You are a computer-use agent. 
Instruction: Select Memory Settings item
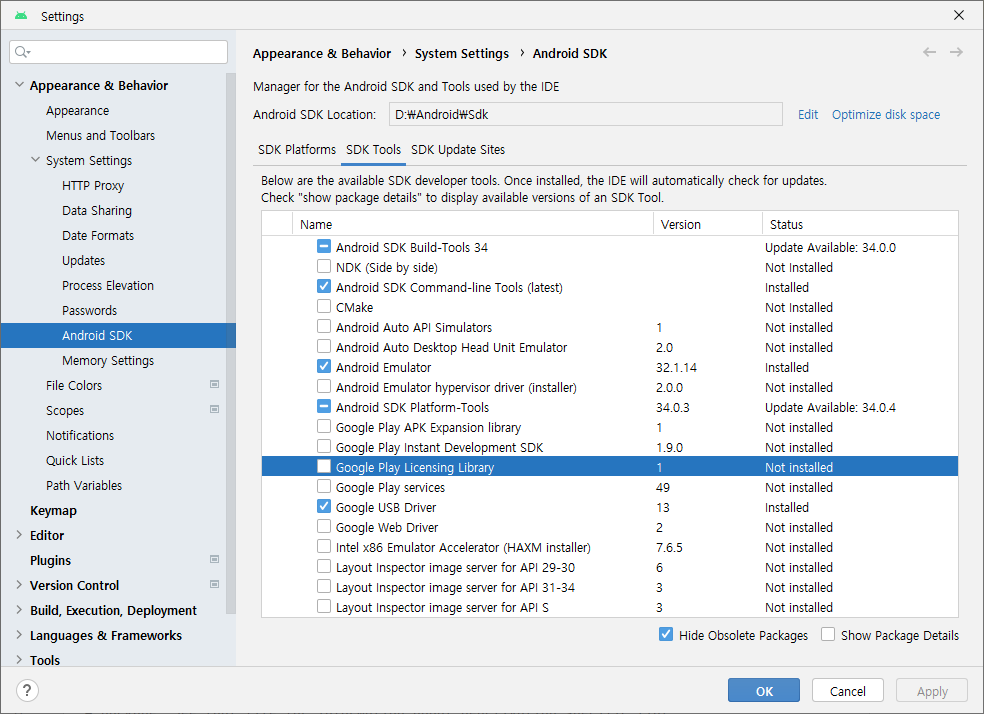pos(108,361)
